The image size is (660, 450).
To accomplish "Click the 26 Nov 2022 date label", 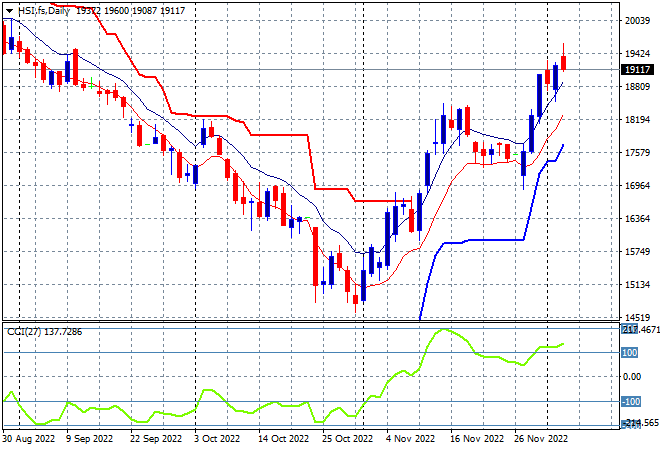I will pyautogui.click(x=541, y=439).
